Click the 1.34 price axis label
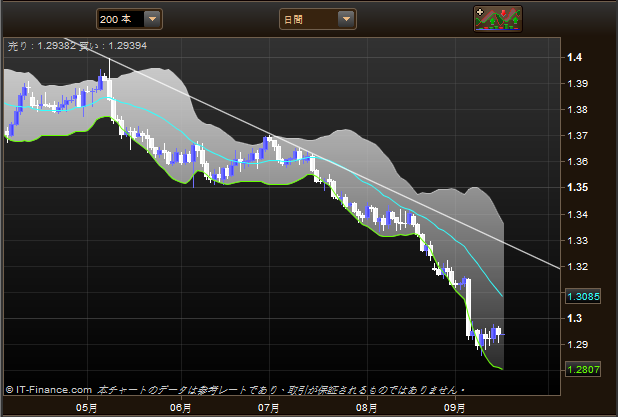The height and width of the screenshot is (417, 618). click(577, 214)
